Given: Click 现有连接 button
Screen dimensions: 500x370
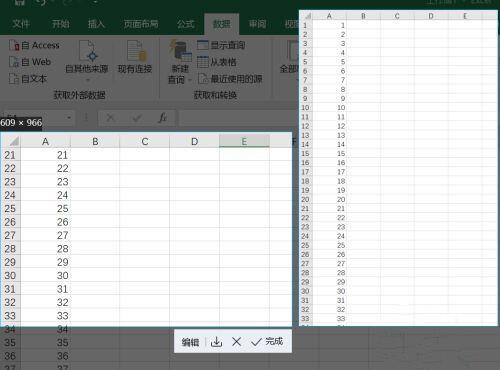Looking at the screenshot, I should [x=135, y=57].
